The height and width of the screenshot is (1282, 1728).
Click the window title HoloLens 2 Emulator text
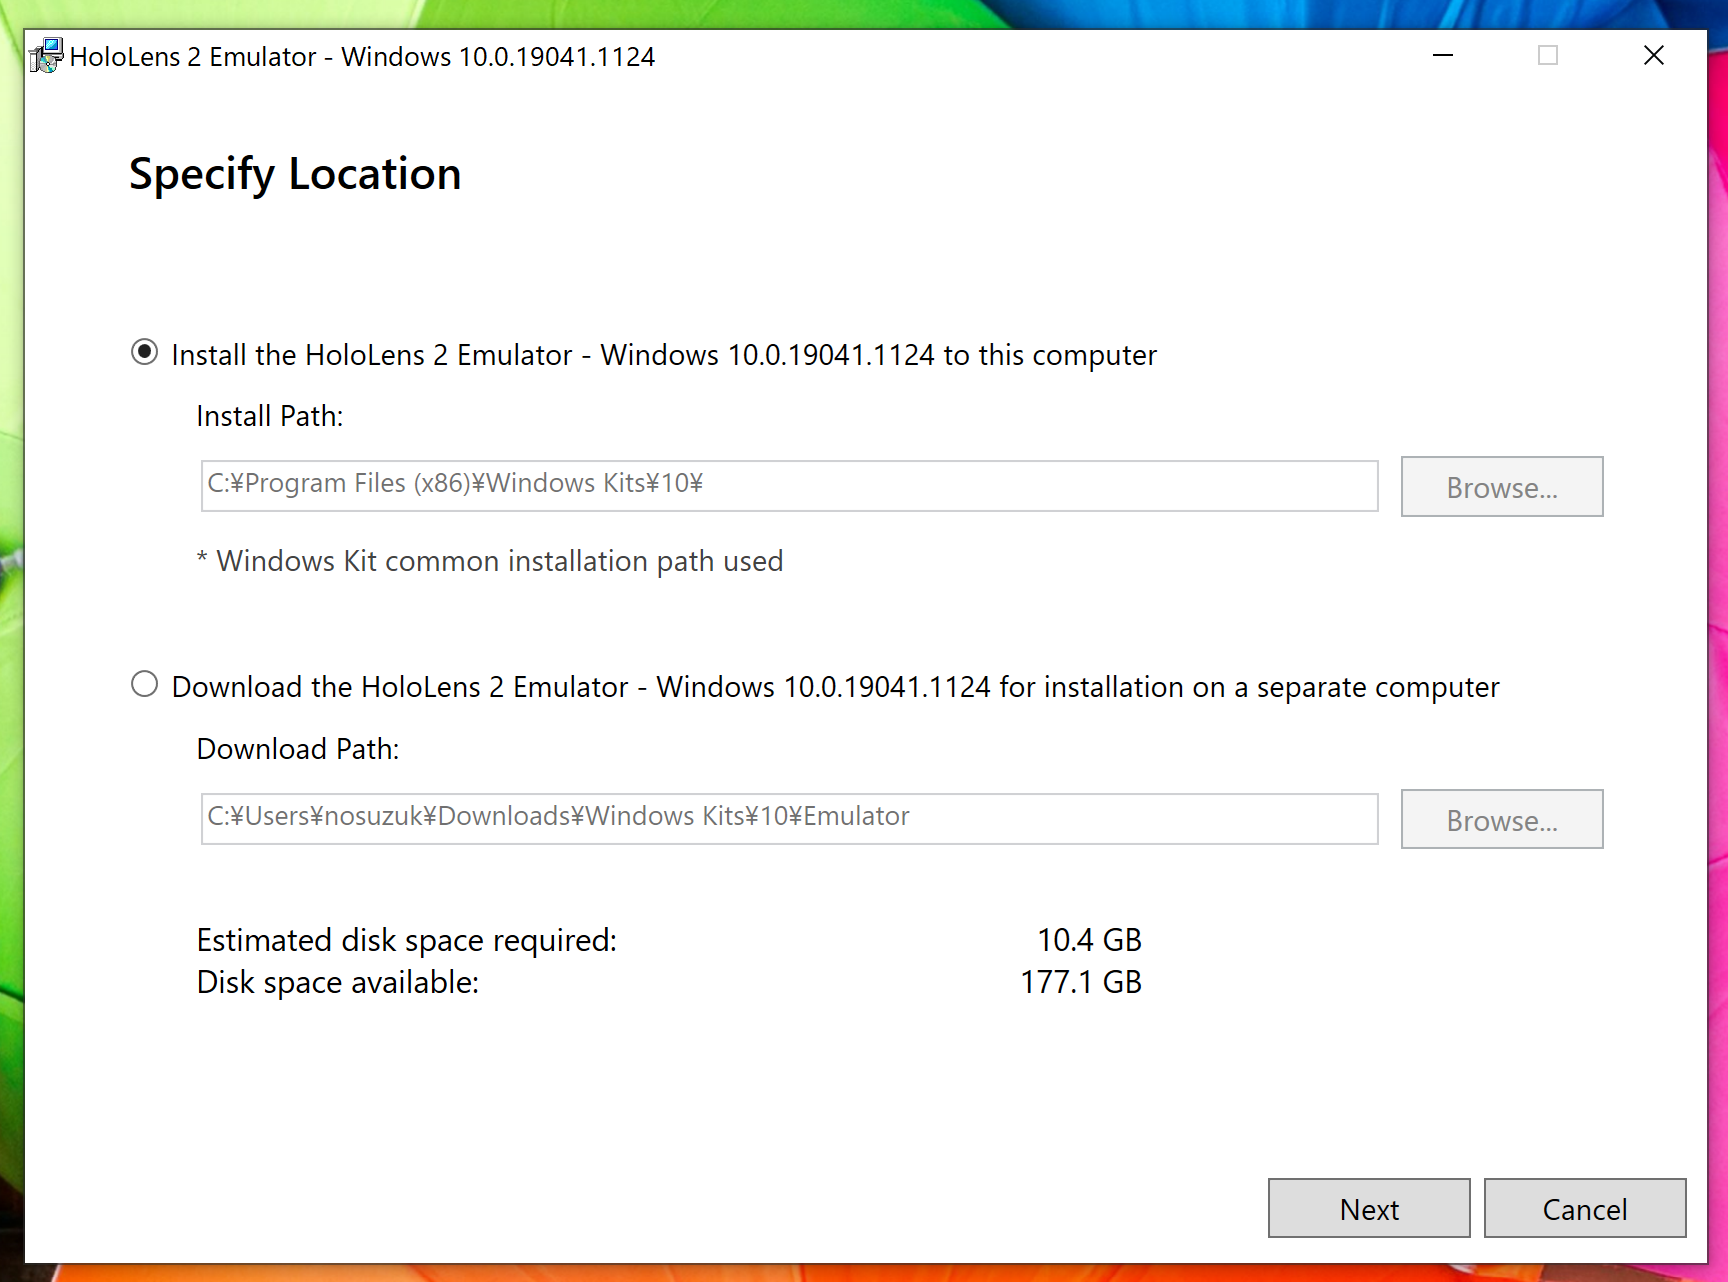pyautogui.click(x=362, y=57)
